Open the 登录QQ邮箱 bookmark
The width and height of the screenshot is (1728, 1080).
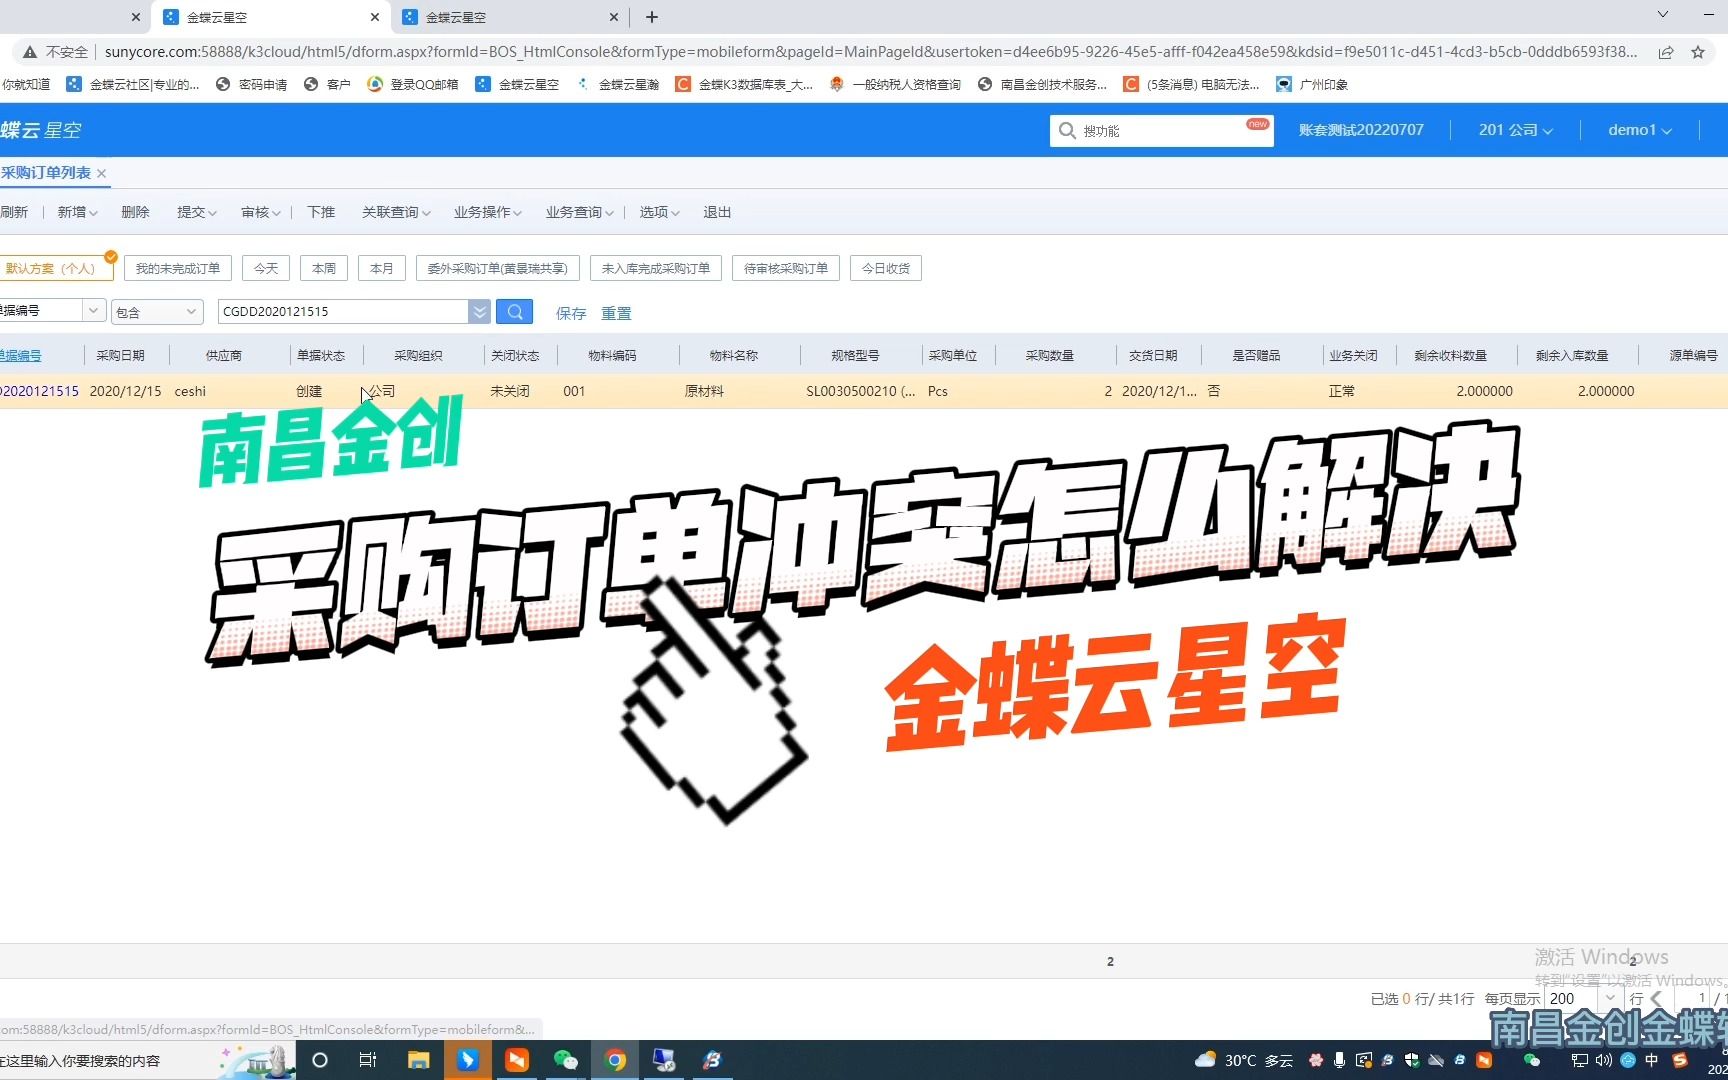coord(423,84)
